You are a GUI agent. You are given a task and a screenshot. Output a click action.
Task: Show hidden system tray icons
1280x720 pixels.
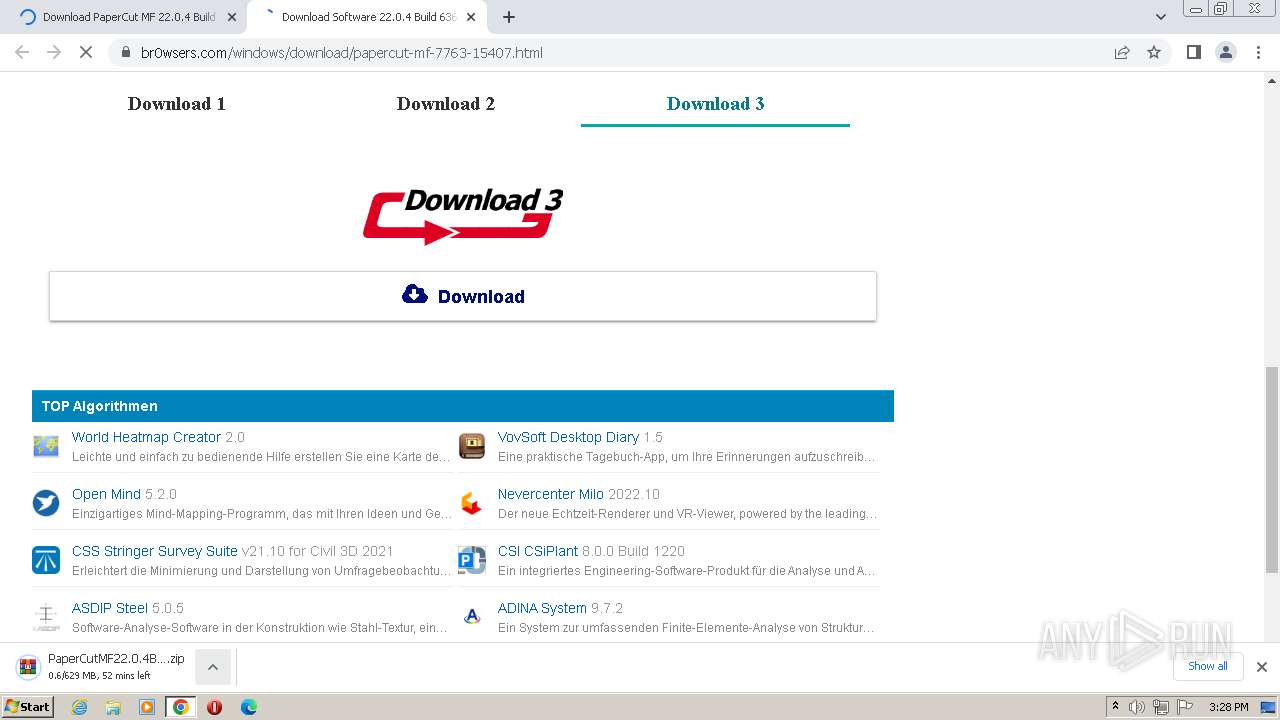[x=1115, y=707]
